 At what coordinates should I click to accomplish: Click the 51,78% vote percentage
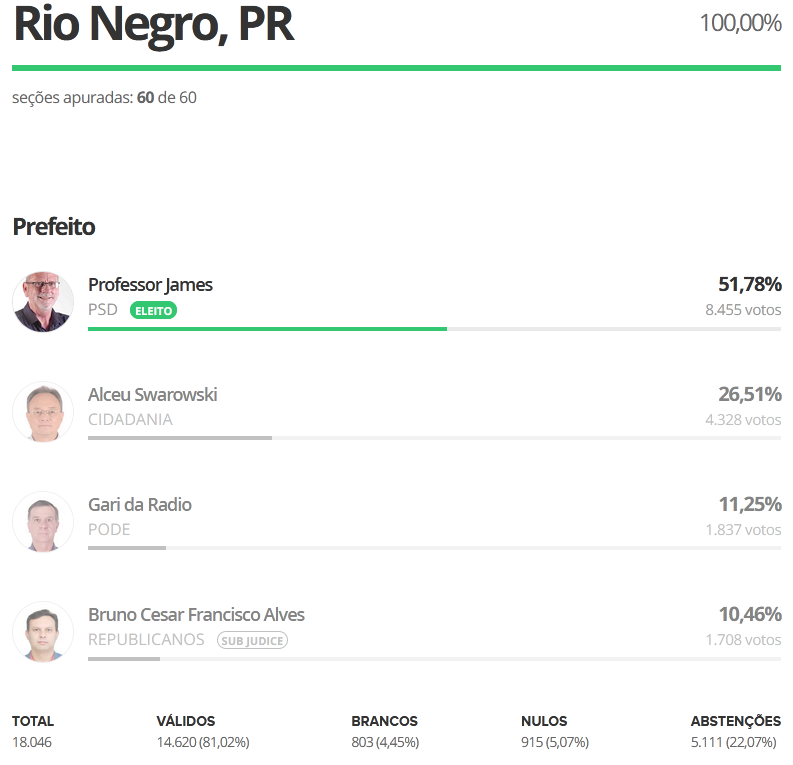pyautogui.click(x=750, y=284)
